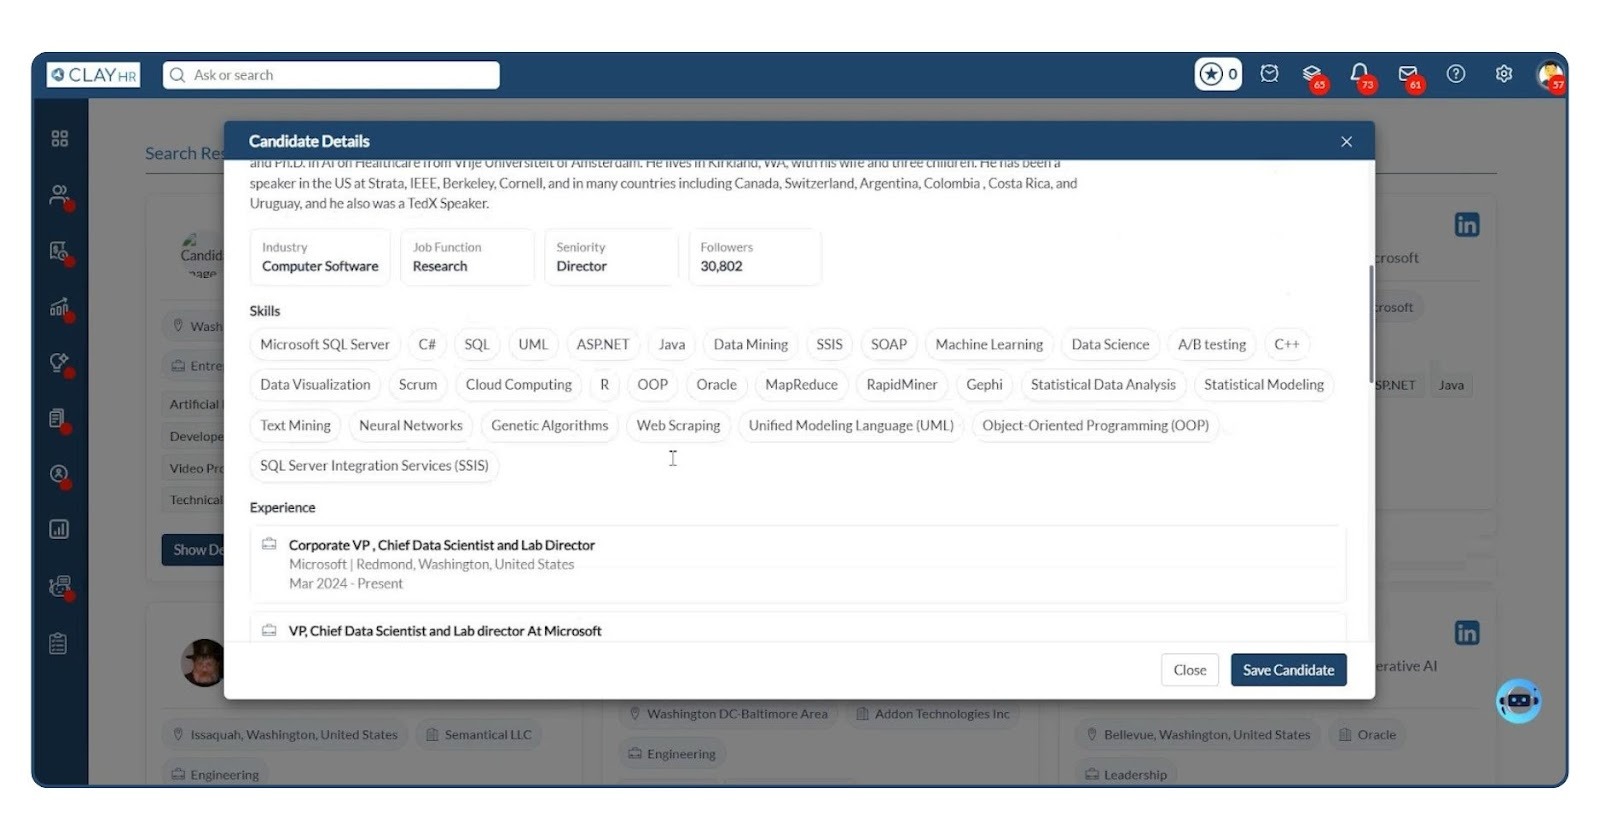Click the Semantical LLC tag in background
The height and width of the screenshot is (840, 1600).
[479, 735]
